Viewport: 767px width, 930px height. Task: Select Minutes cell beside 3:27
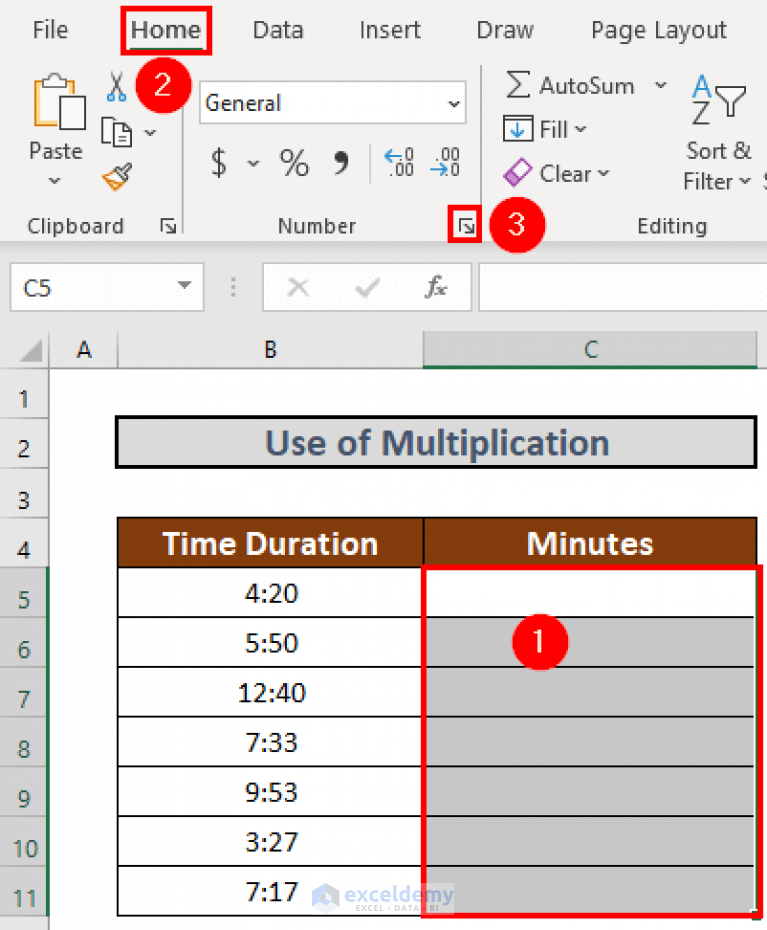pyautogui.click(x=590, y=842)
